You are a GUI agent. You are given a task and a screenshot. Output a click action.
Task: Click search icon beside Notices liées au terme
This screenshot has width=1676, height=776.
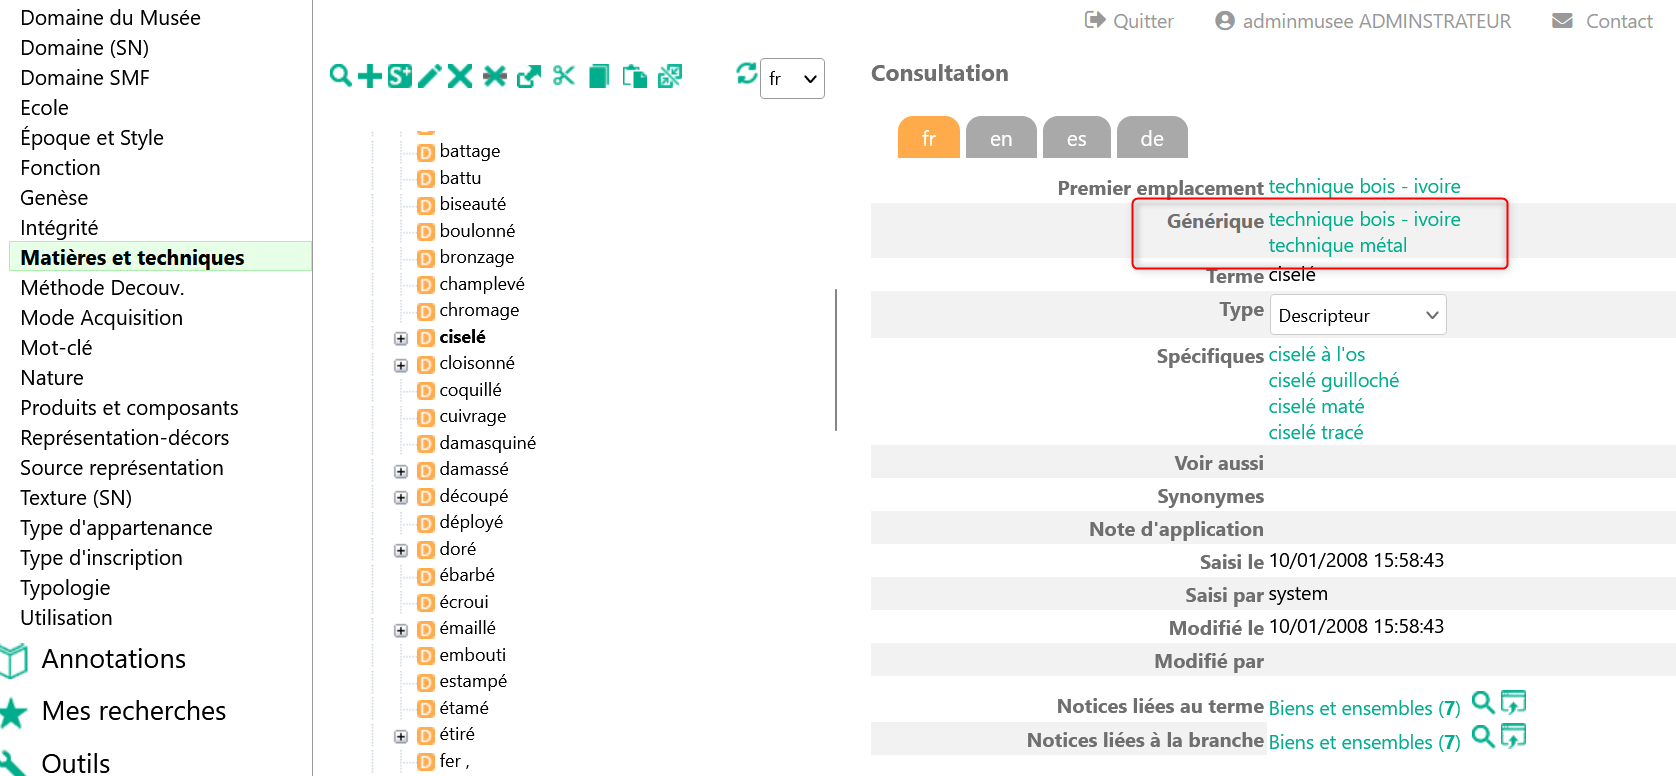[1483, 703]
